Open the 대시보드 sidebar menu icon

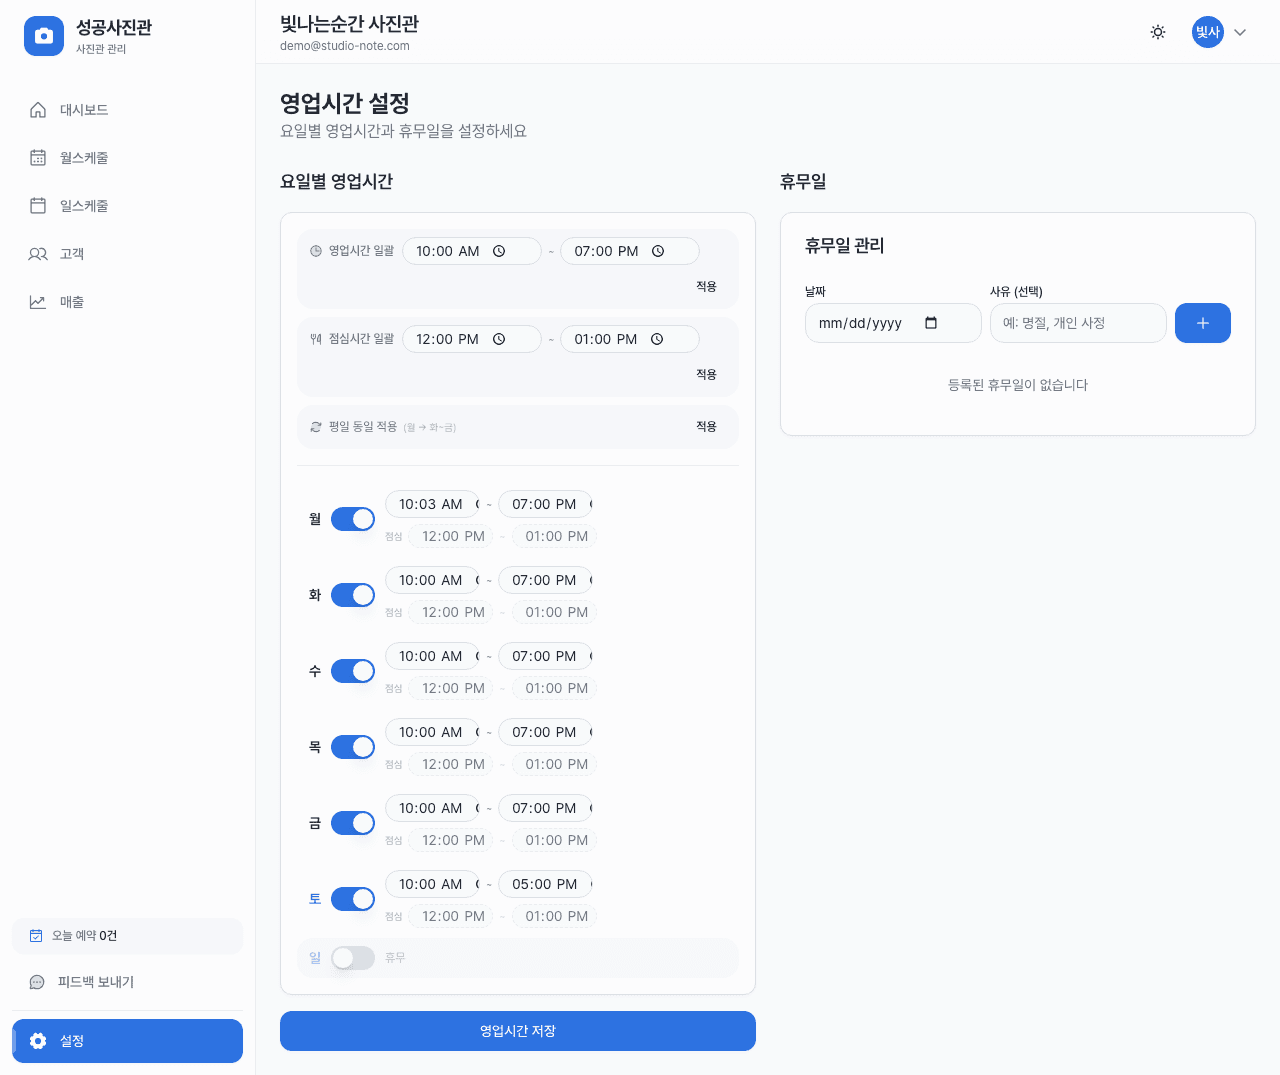[x=37, y=109]
